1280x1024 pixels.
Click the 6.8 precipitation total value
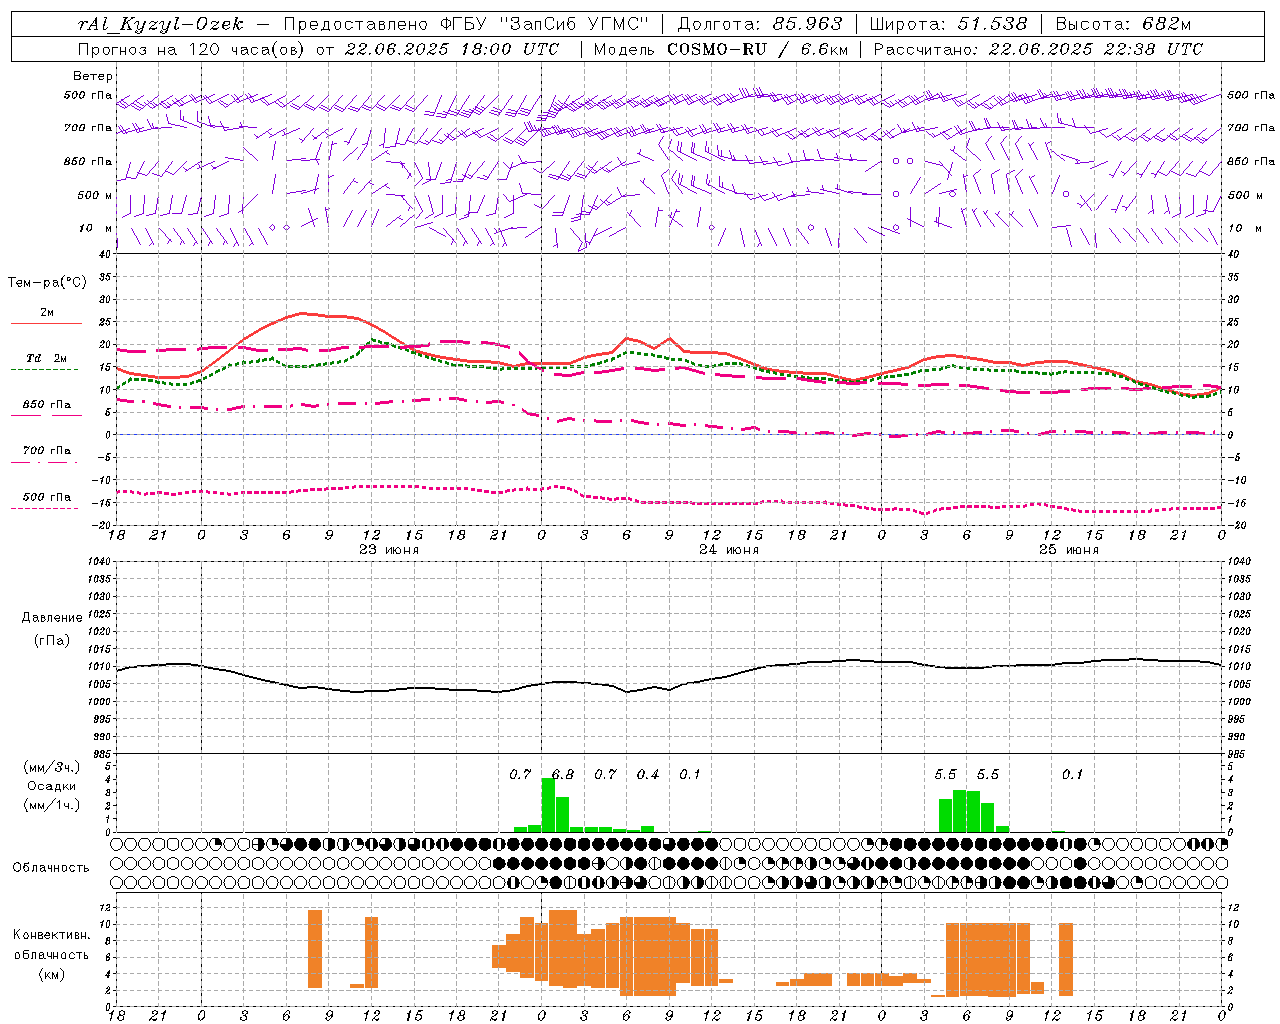click(563, 775)
